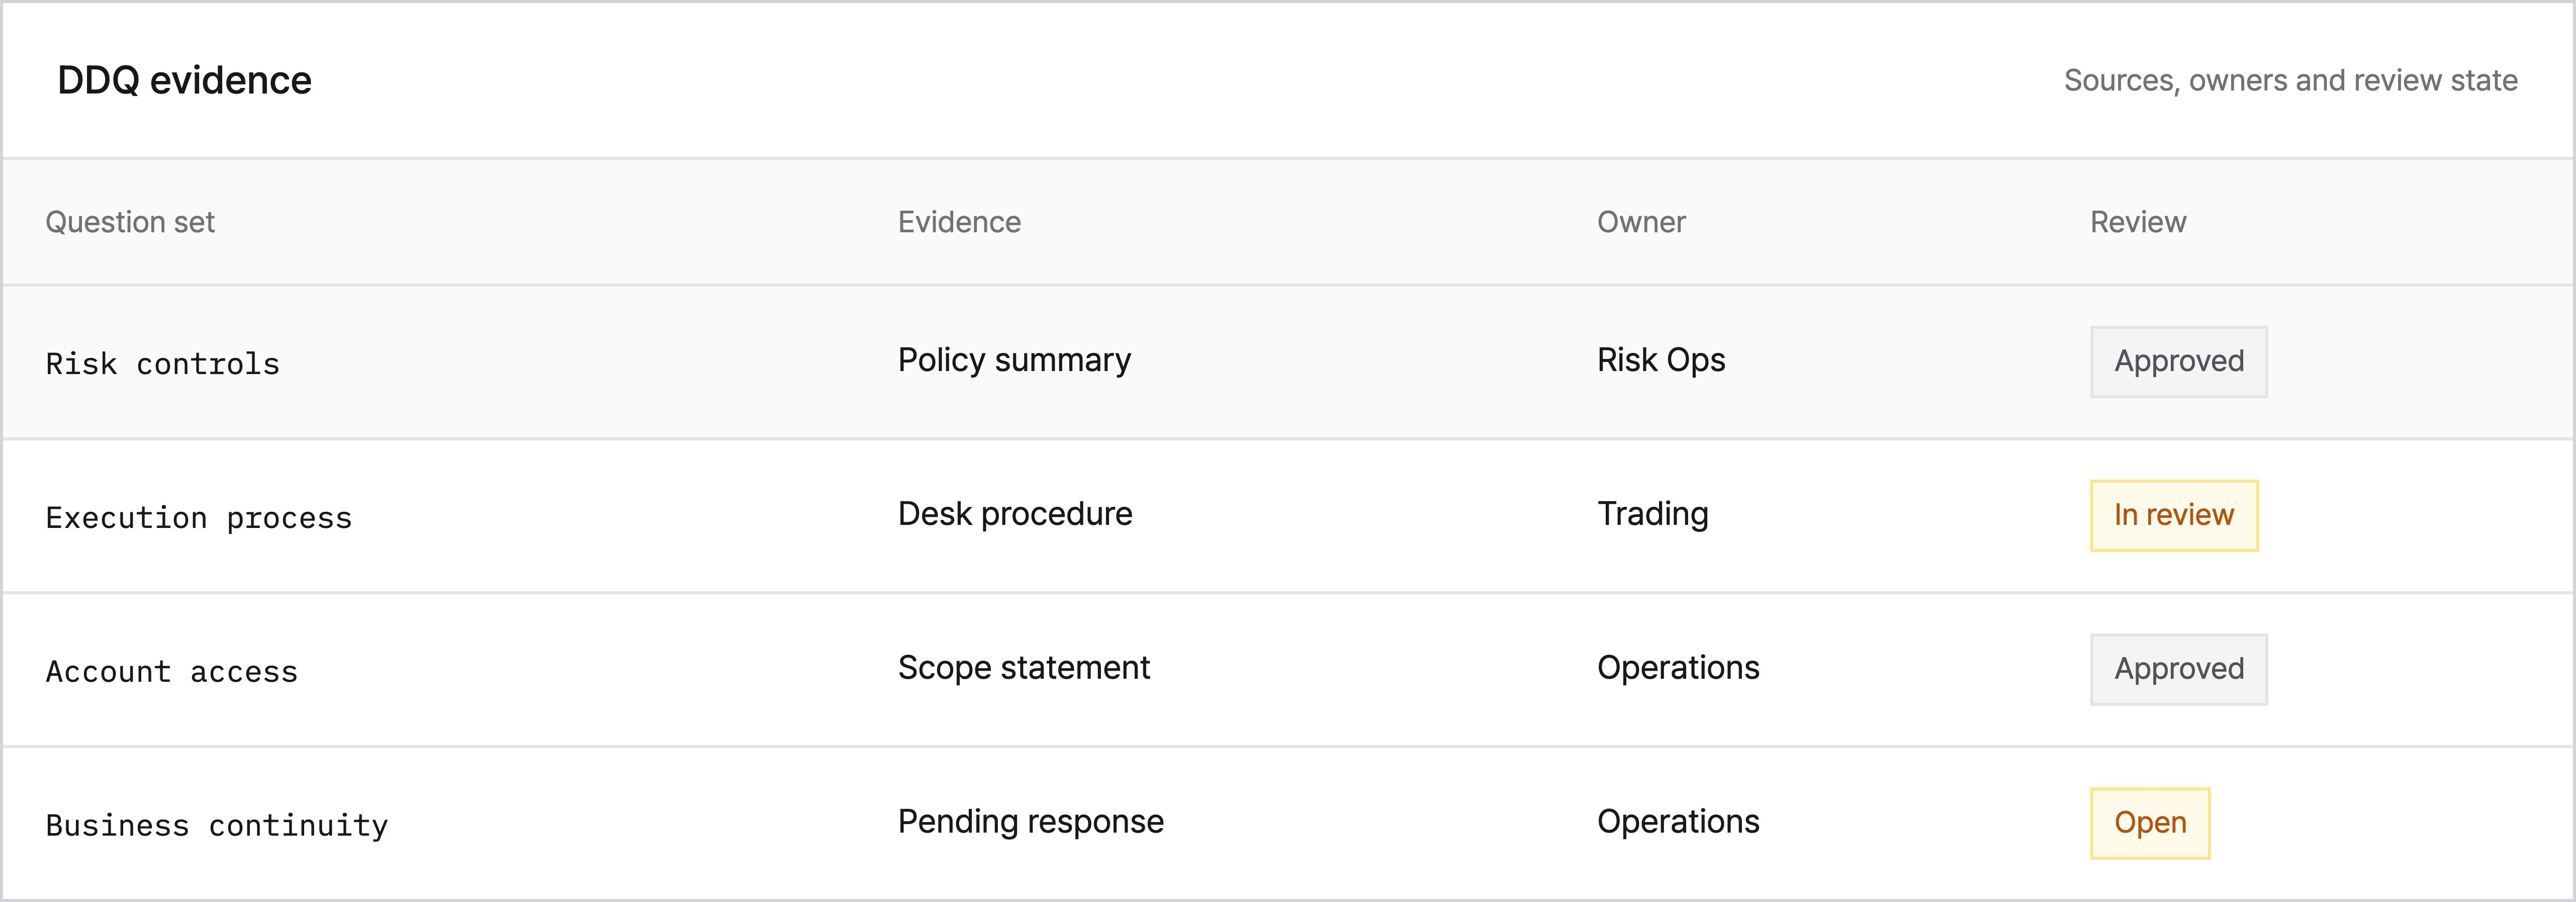Click the Question set column header

click(130, 222)
